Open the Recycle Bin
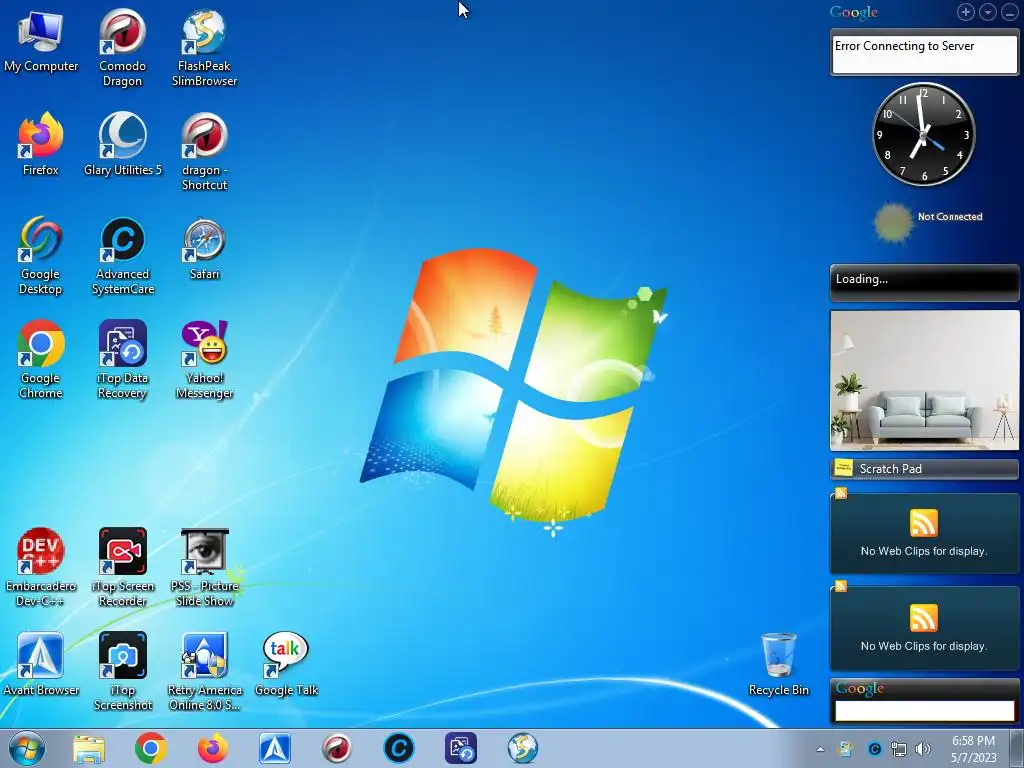Screen dimensions: 1024x768 coord(778,664)
